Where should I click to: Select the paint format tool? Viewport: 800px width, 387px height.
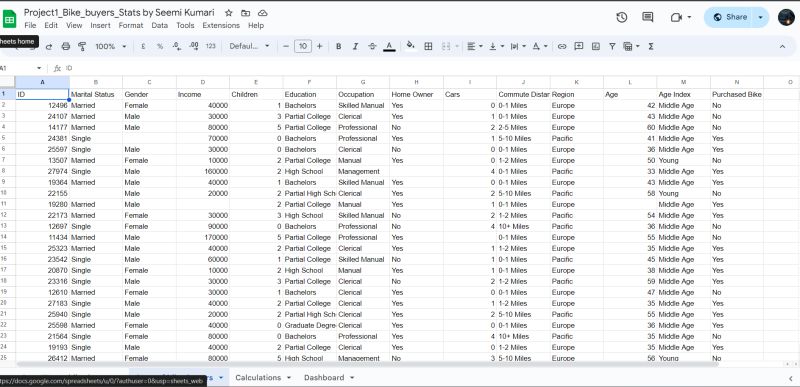click(x=82, y=46)
